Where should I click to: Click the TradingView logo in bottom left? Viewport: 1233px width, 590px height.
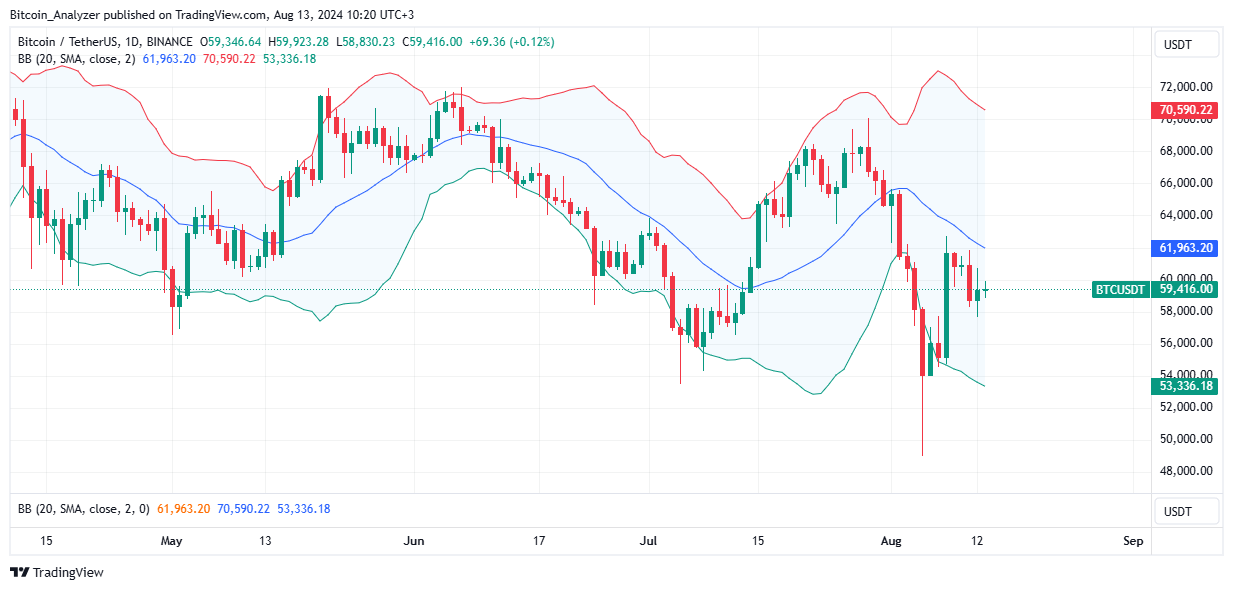[x=22, y=573]
